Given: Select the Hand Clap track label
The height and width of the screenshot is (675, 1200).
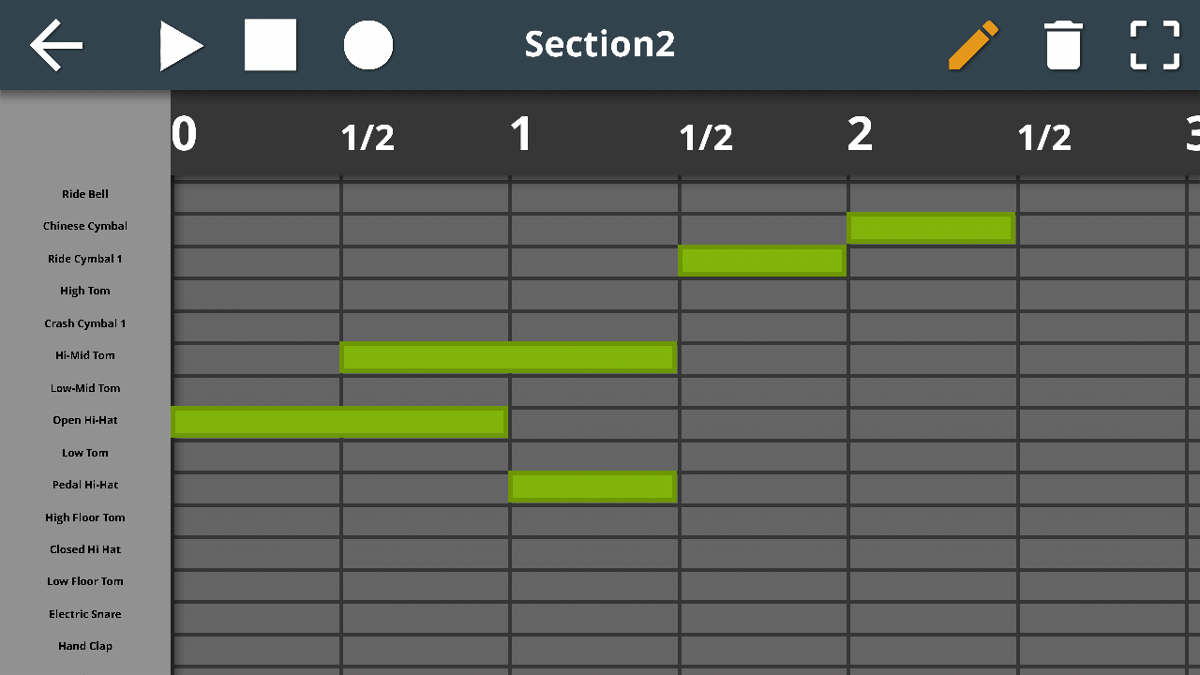Looking at the screenshot, I should 85,646.
